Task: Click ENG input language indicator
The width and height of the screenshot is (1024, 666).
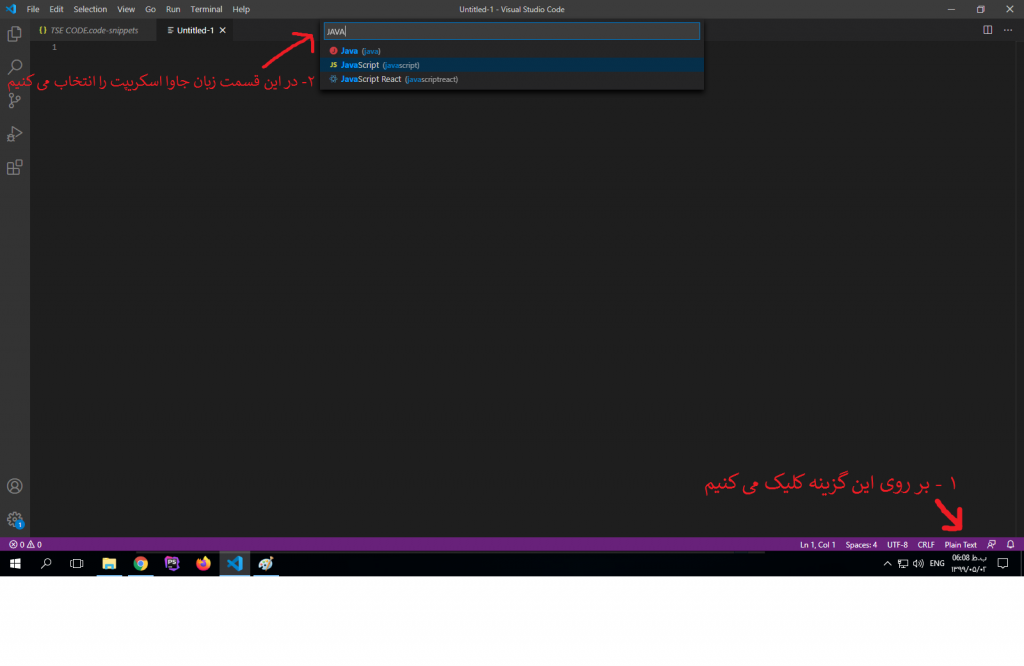Action: pos(937,563)
